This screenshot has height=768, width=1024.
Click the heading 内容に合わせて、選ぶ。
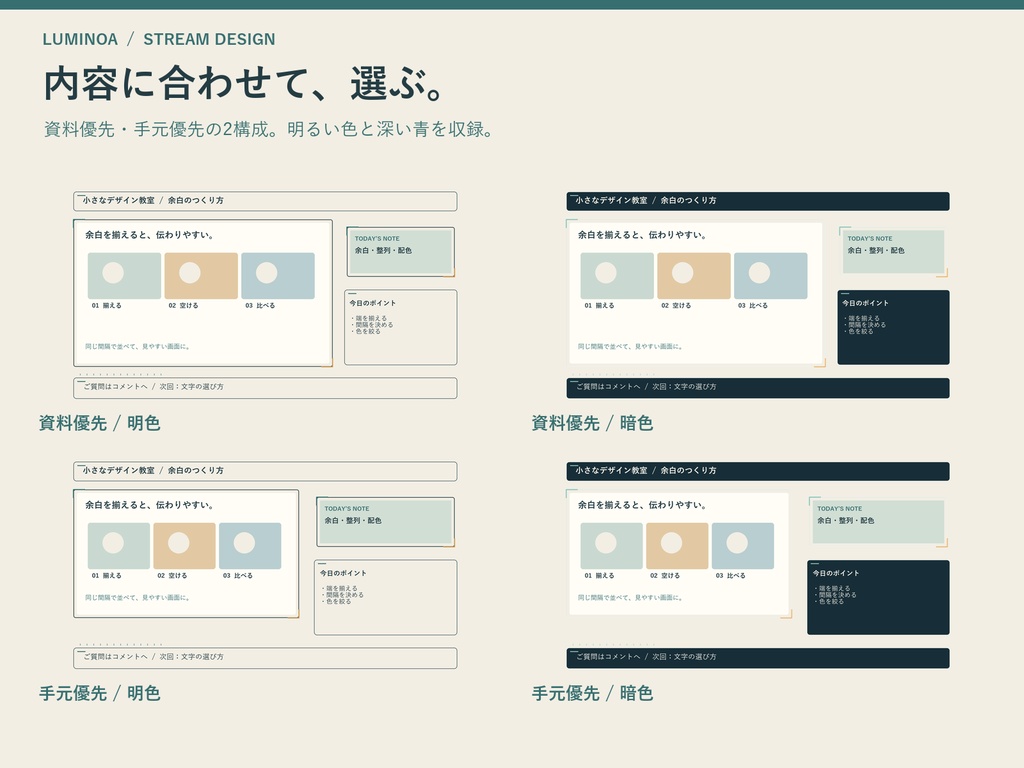pyautogui.click(x=245, y=83)
